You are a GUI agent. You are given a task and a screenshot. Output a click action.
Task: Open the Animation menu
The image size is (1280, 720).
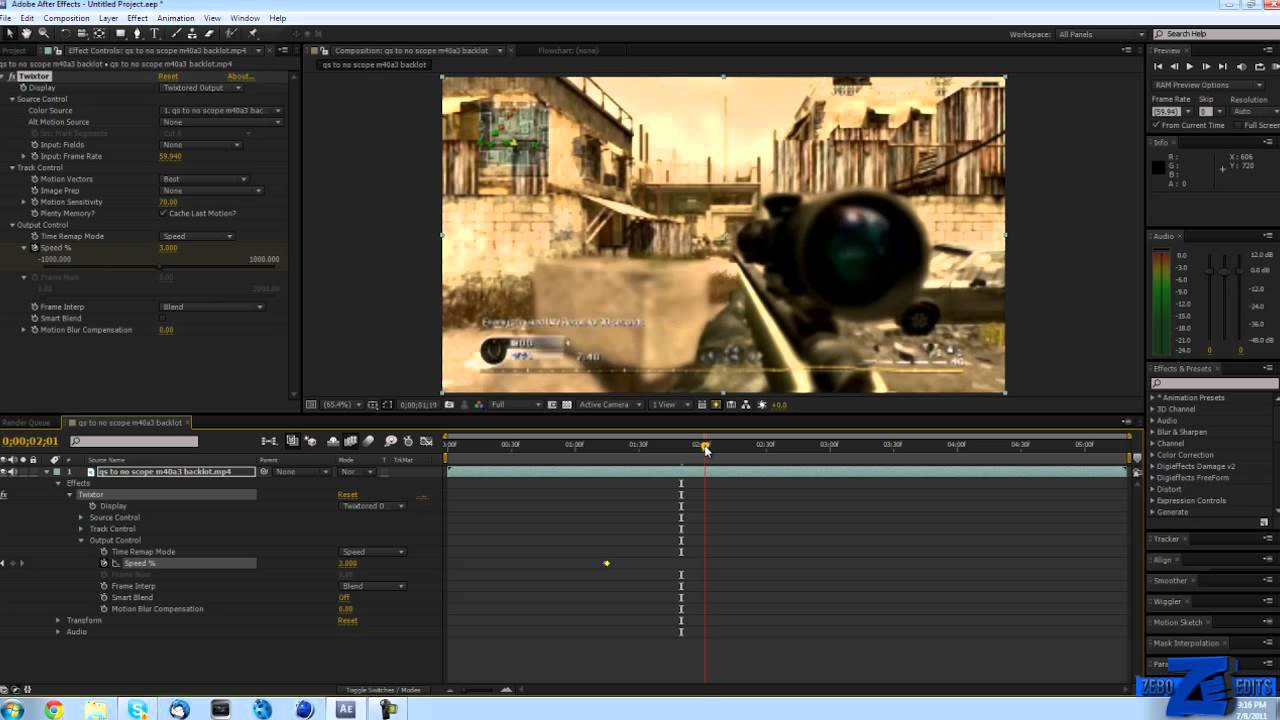click(x=176, y=18)
